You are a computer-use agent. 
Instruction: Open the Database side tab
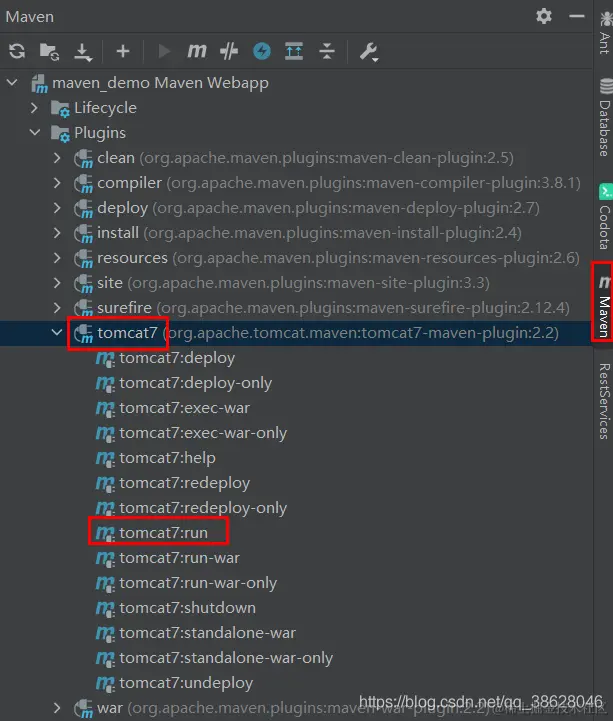(605, 117)
